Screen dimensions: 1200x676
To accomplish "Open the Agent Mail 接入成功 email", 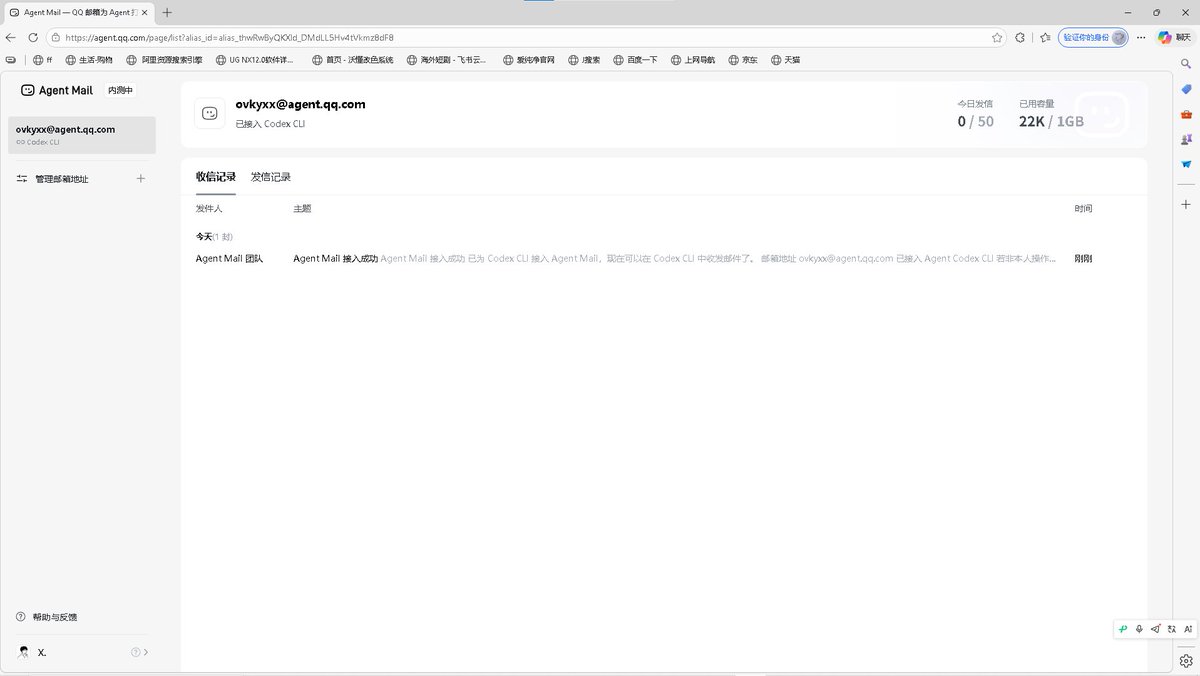I will pos(644,258).
